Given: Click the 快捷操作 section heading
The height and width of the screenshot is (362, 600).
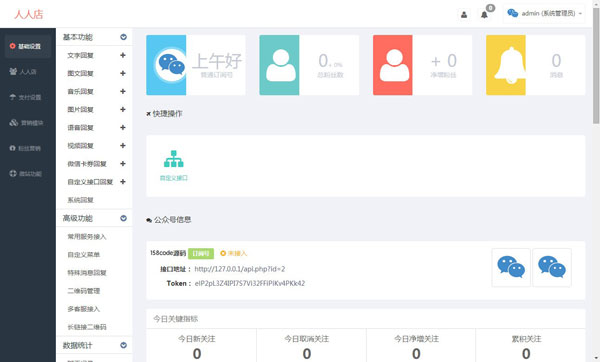Looking at the screenshot, I should (x=164, y=114).
